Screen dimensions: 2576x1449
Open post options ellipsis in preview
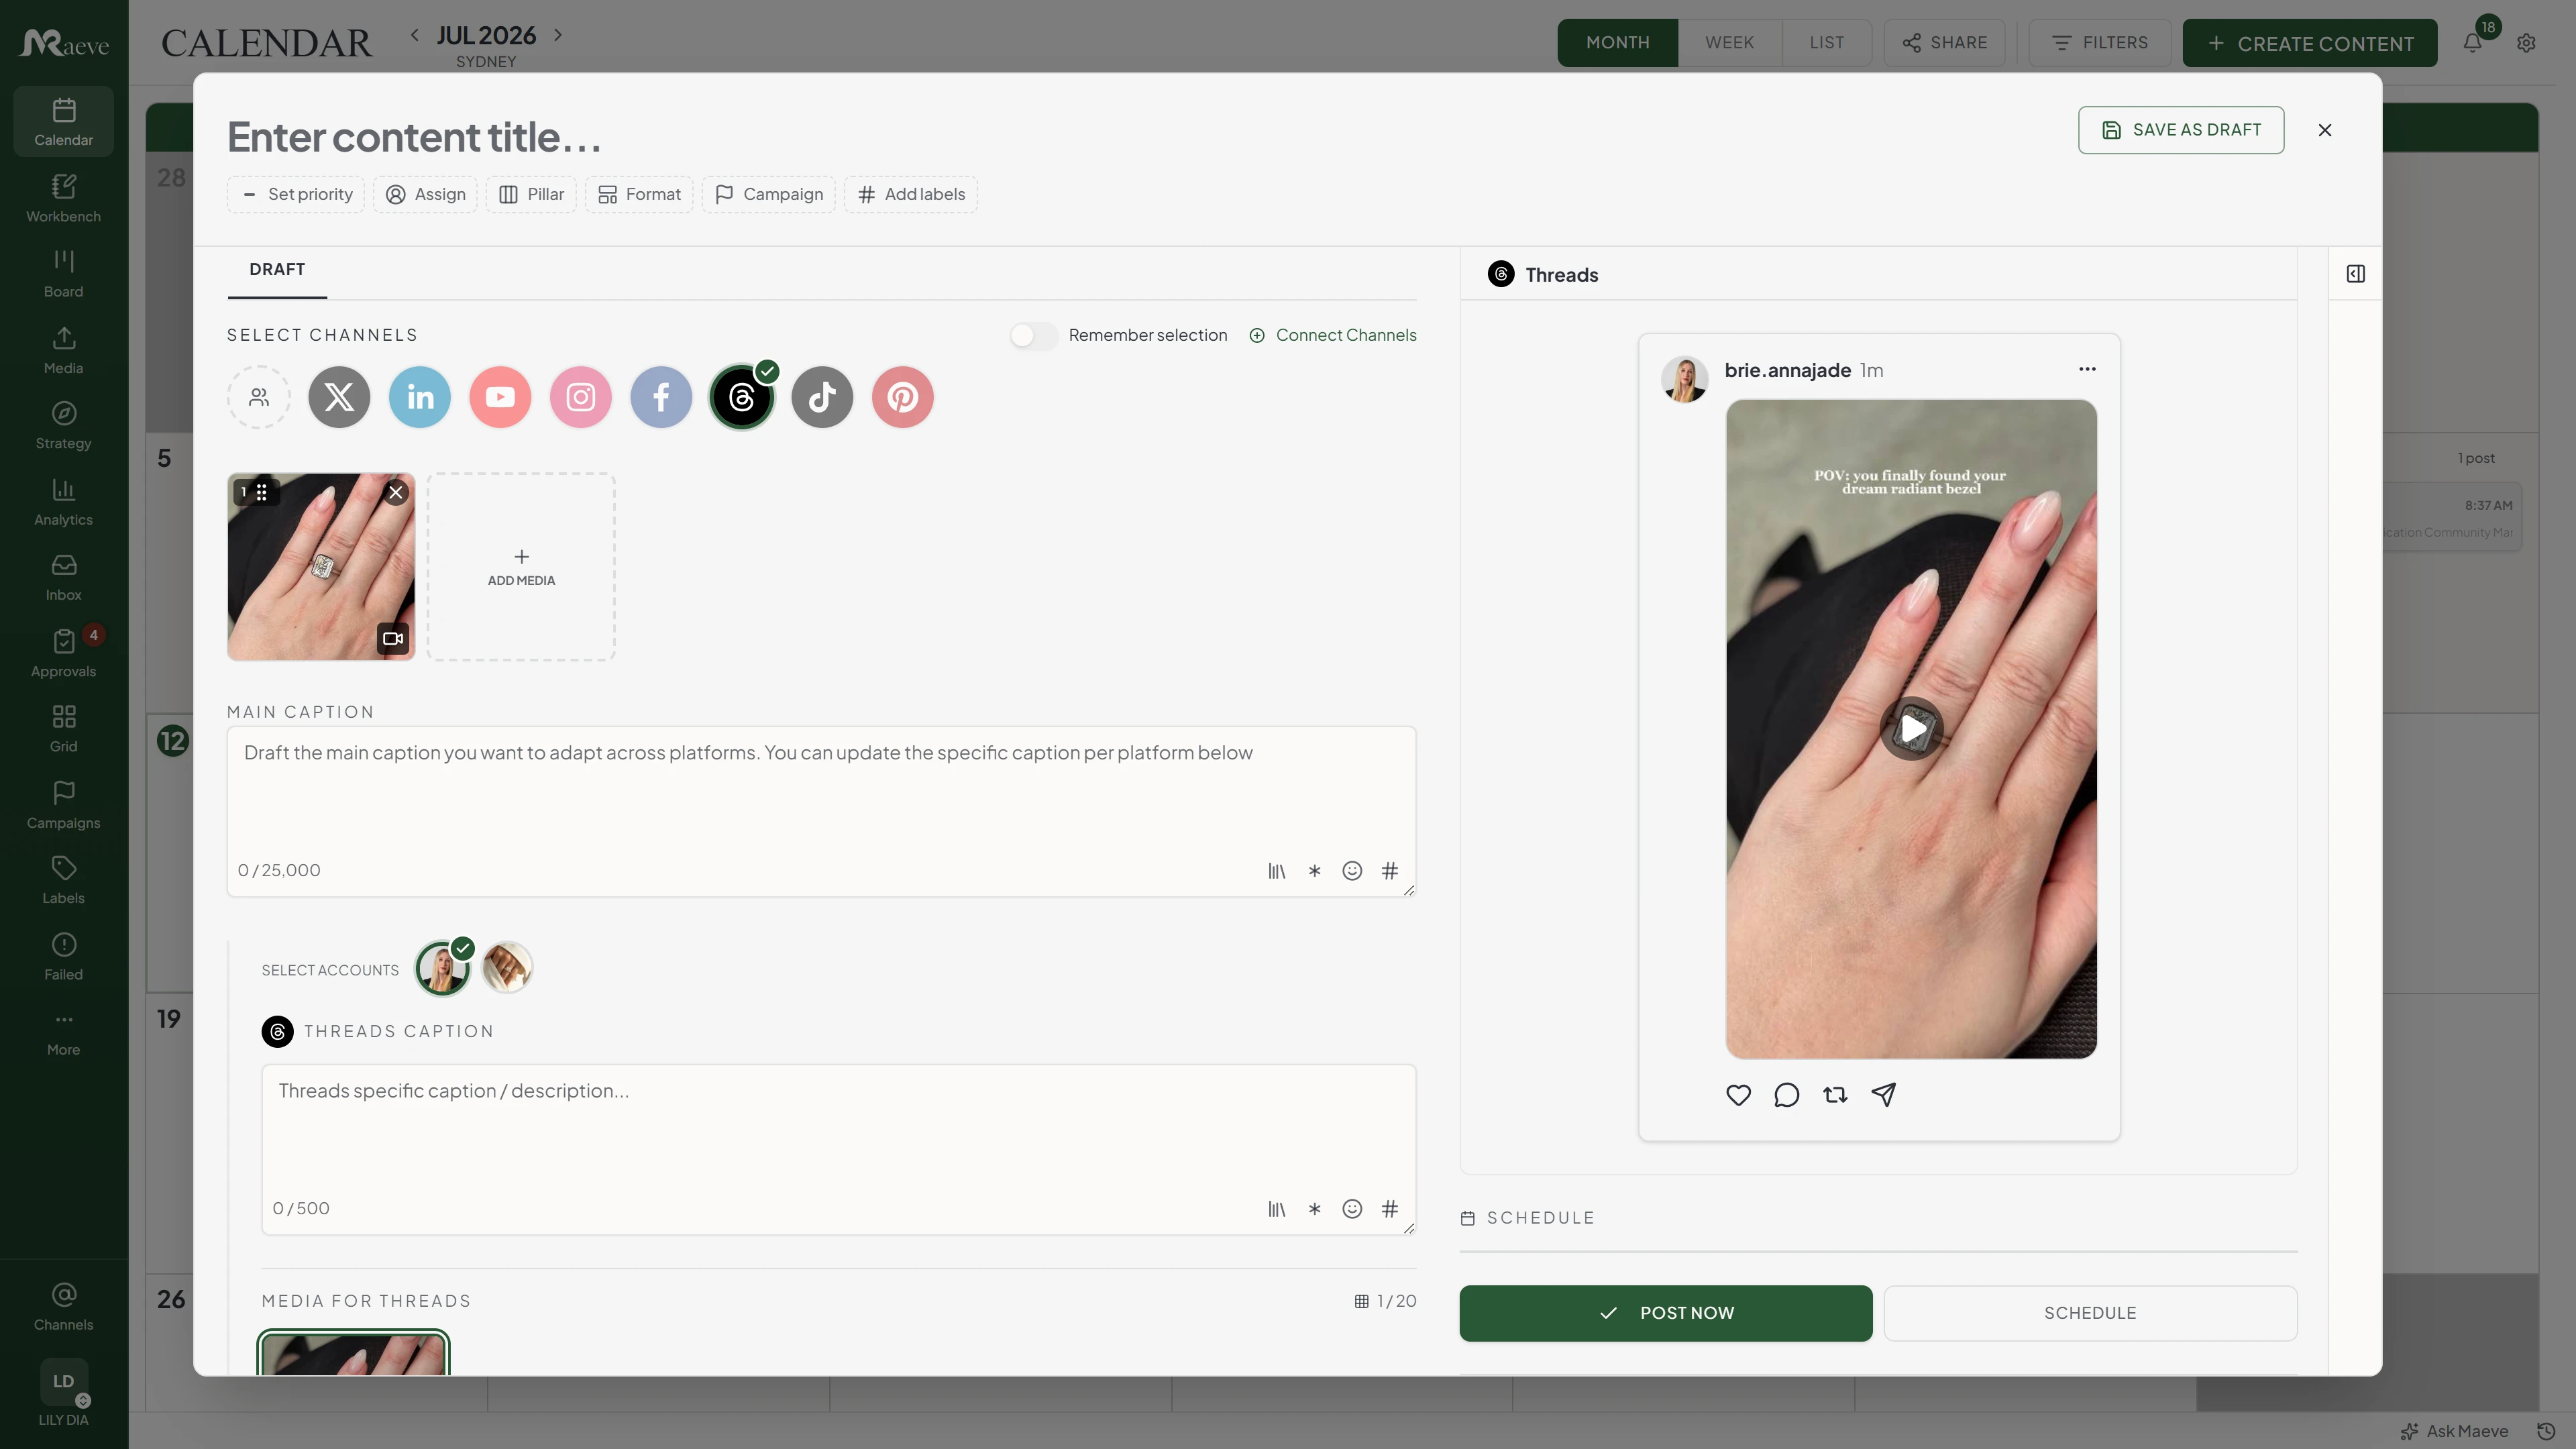coord(2087,369)
